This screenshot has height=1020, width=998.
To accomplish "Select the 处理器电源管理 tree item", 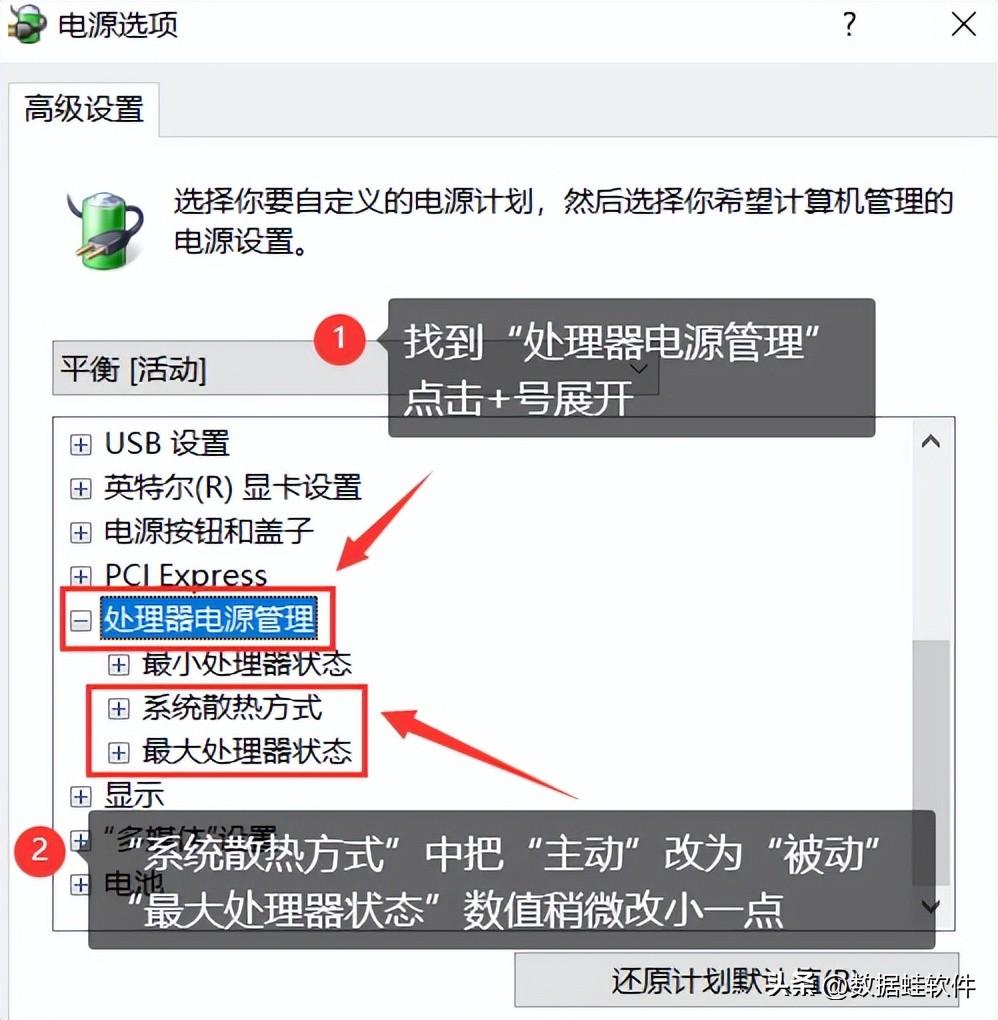I will pyautogui.click(x=209, y=619).
